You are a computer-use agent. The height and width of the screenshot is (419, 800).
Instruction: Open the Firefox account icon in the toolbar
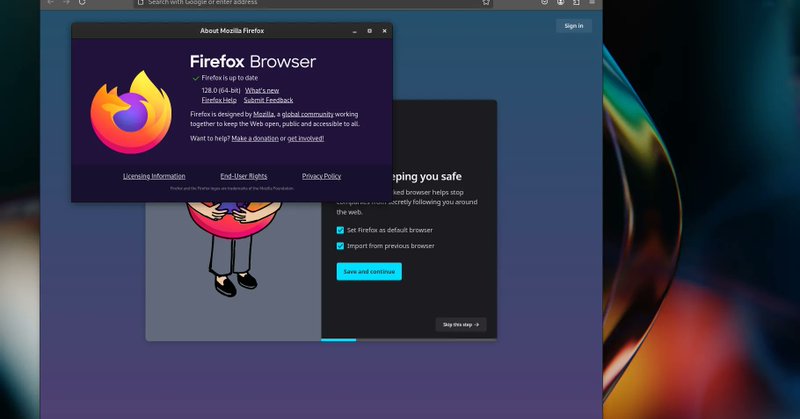[560, 2]
